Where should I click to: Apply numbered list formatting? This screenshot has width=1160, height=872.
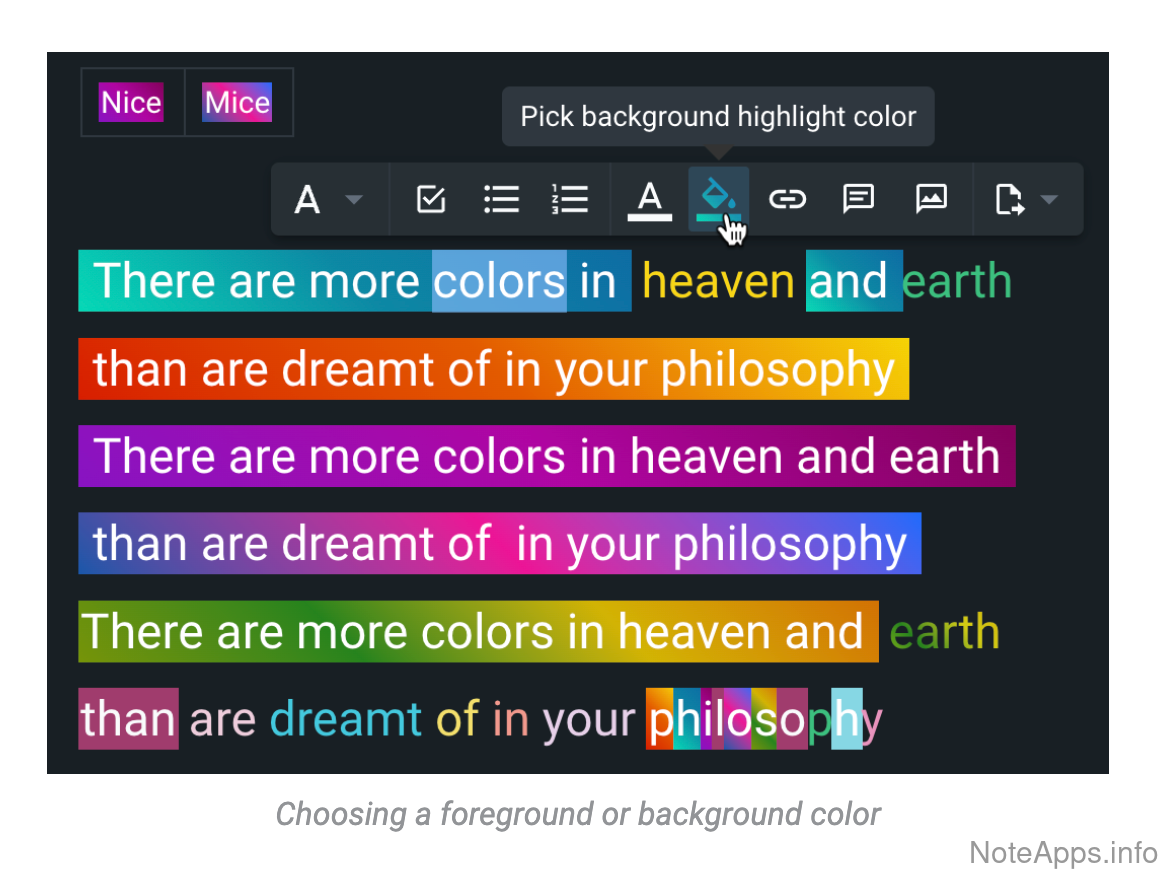tap(570, 199)
